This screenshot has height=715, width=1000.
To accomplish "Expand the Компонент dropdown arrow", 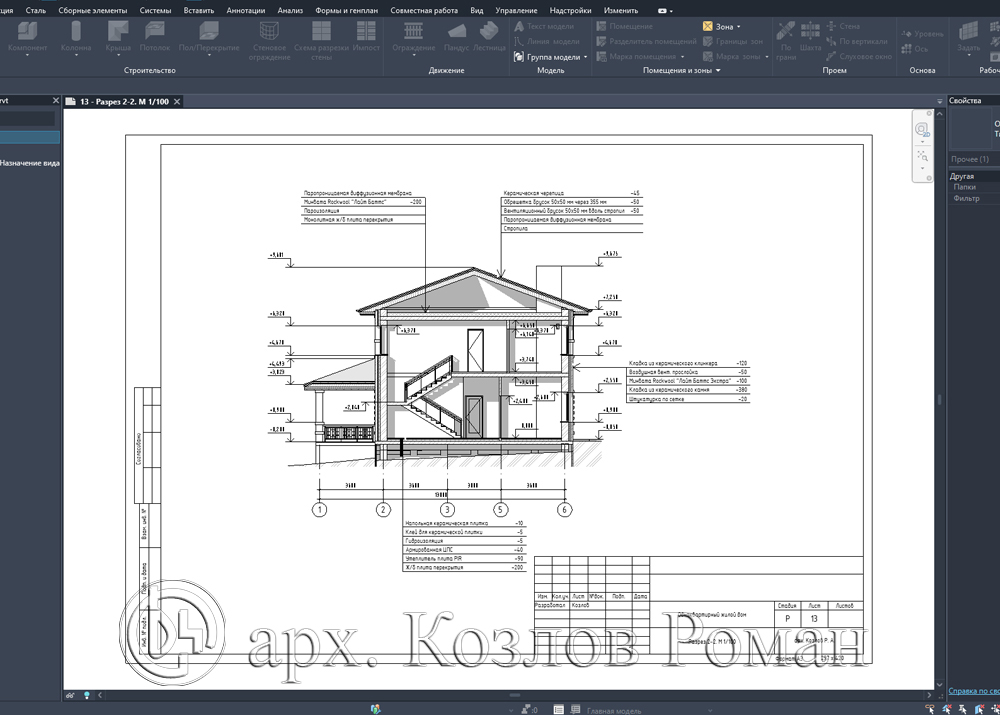I will (x=27, y=56).
